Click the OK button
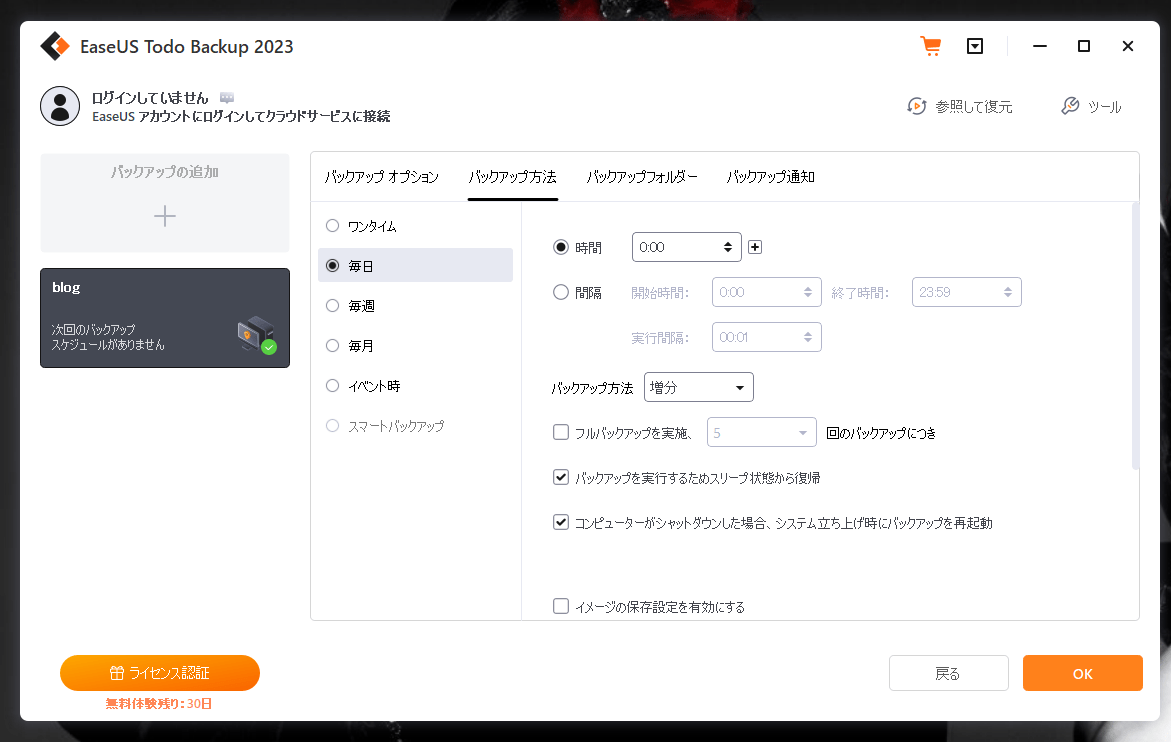The image size is (1171, 742). (1082, 673)
